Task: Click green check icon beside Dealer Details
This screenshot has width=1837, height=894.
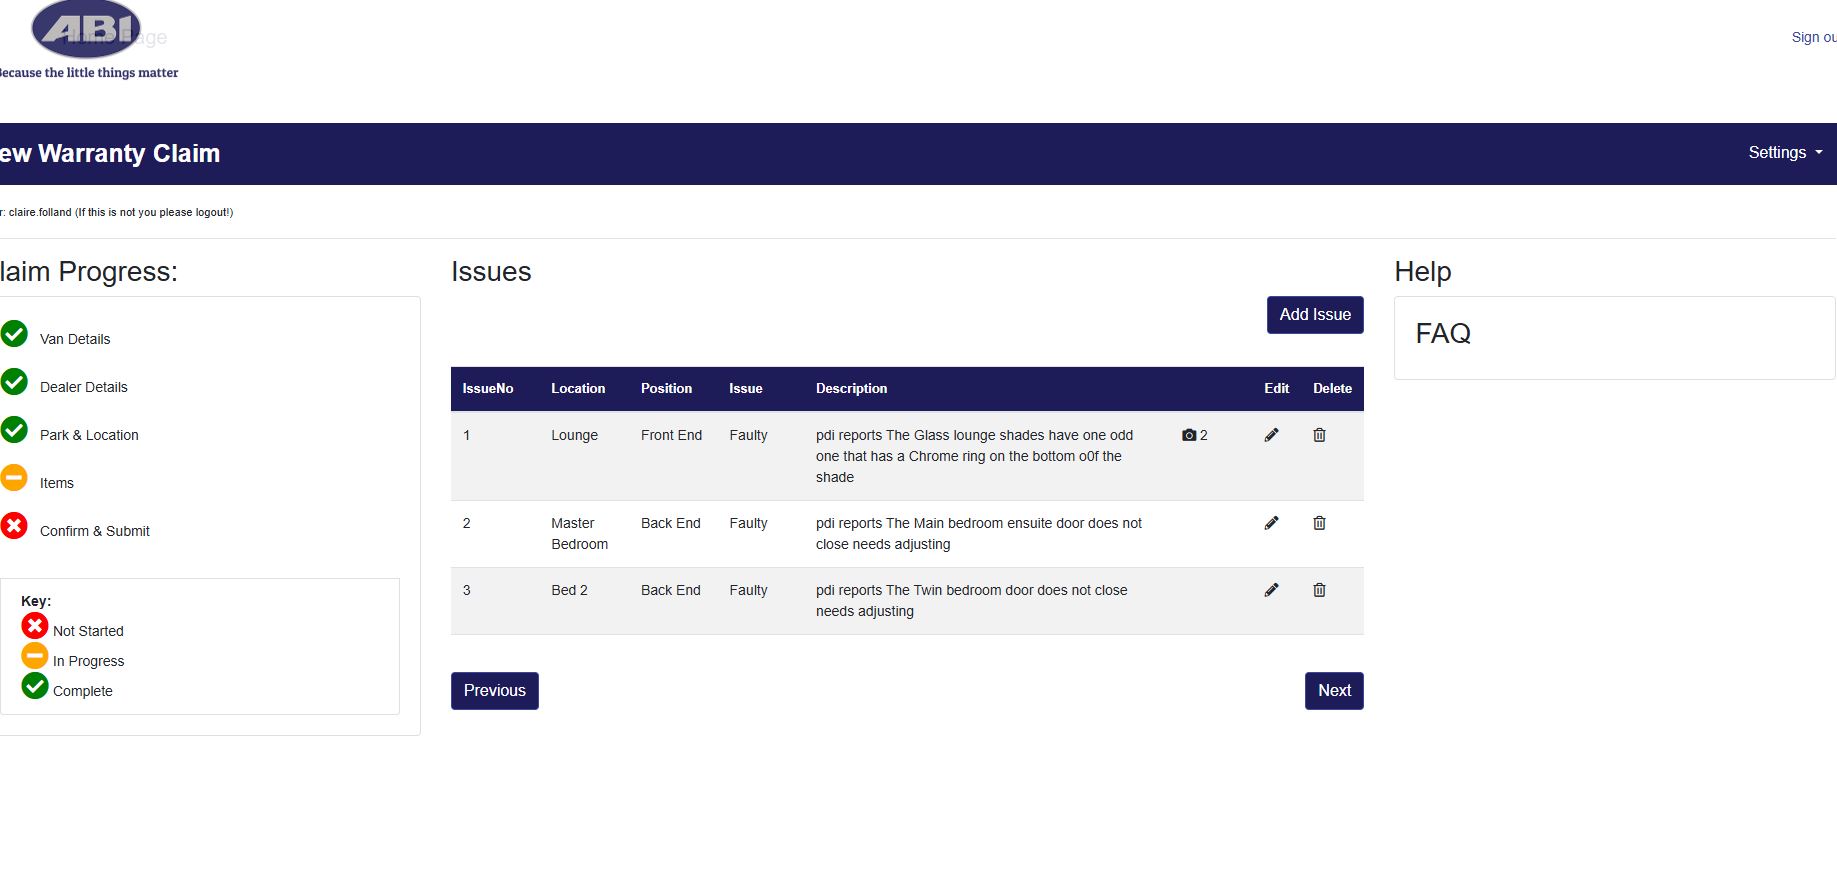Action: (14, 381)
